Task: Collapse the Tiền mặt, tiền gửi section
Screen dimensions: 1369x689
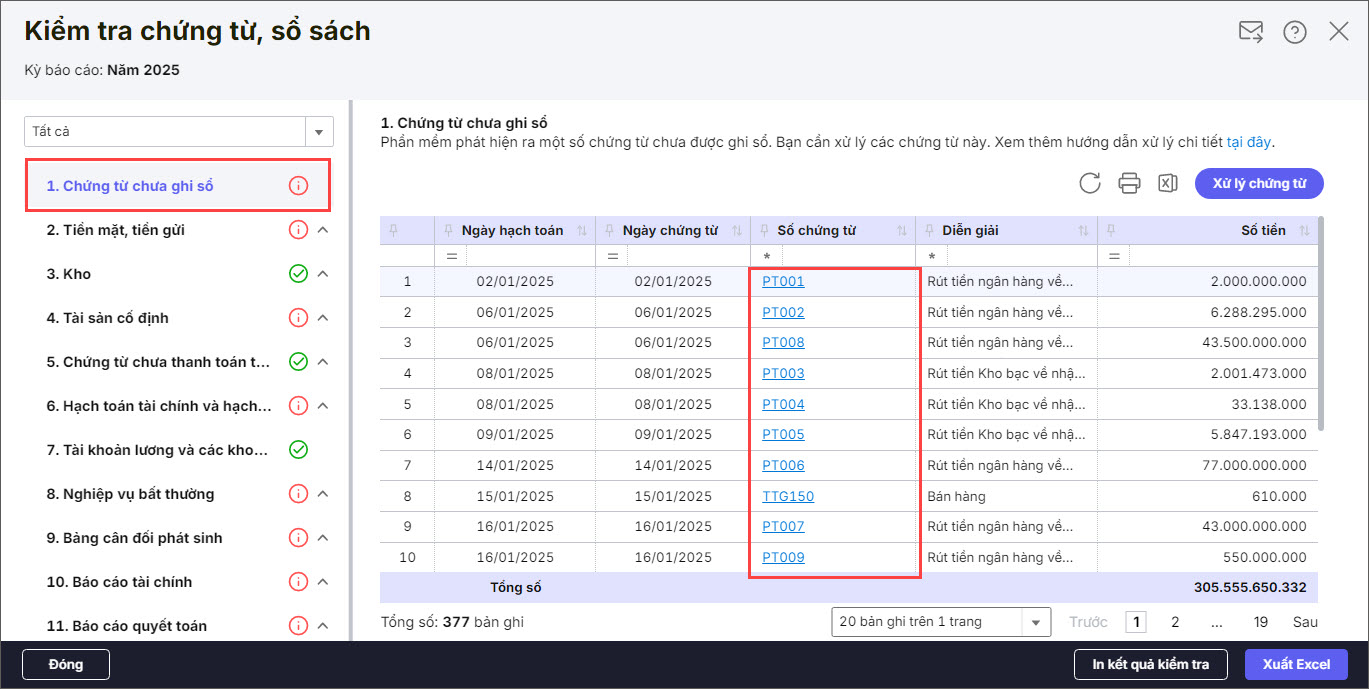Action: [x=323, y=230]
